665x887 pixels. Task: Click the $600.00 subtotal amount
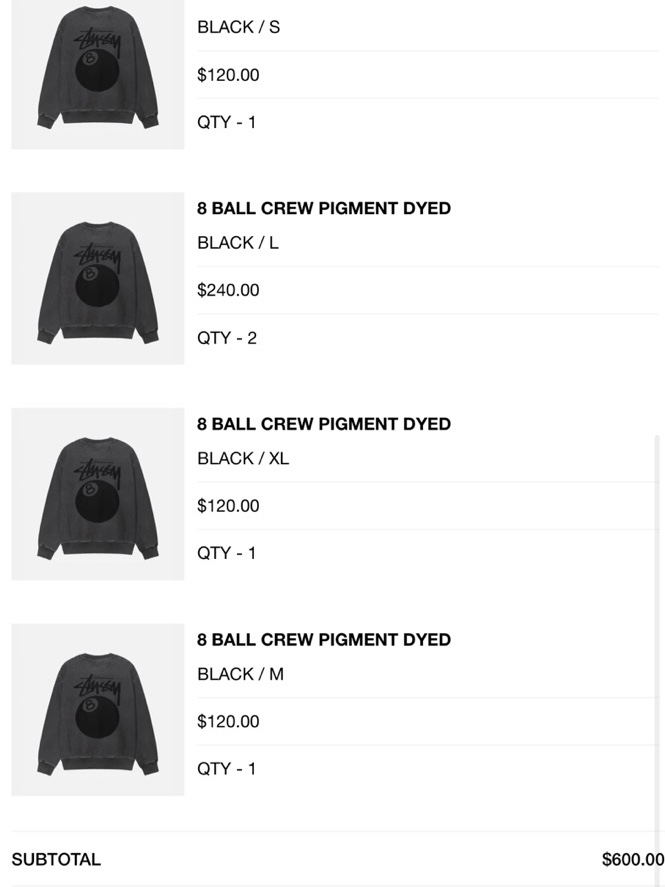(x=632, y=860)
